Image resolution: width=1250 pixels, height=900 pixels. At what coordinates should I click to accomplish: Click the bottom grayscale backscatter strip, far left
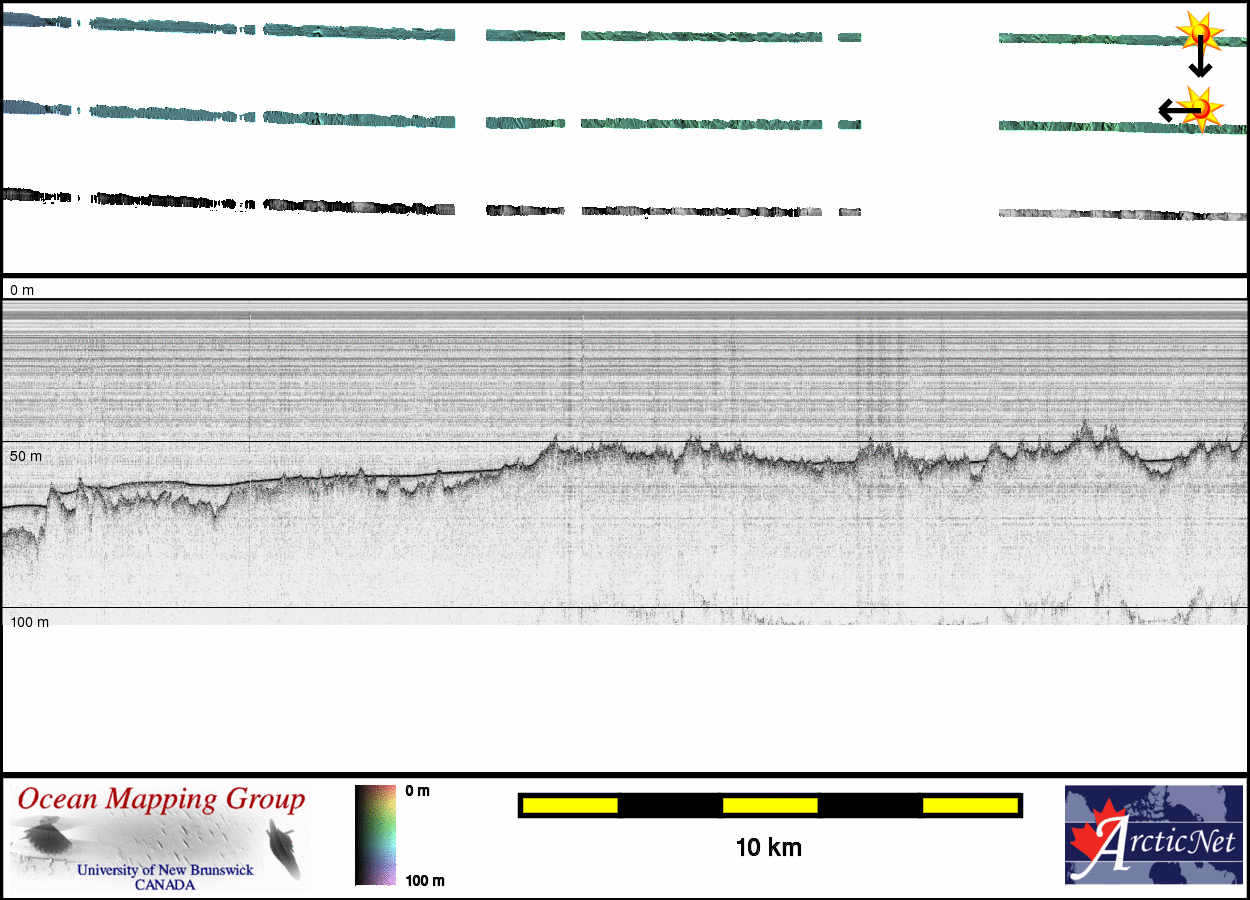pos(30,194)
